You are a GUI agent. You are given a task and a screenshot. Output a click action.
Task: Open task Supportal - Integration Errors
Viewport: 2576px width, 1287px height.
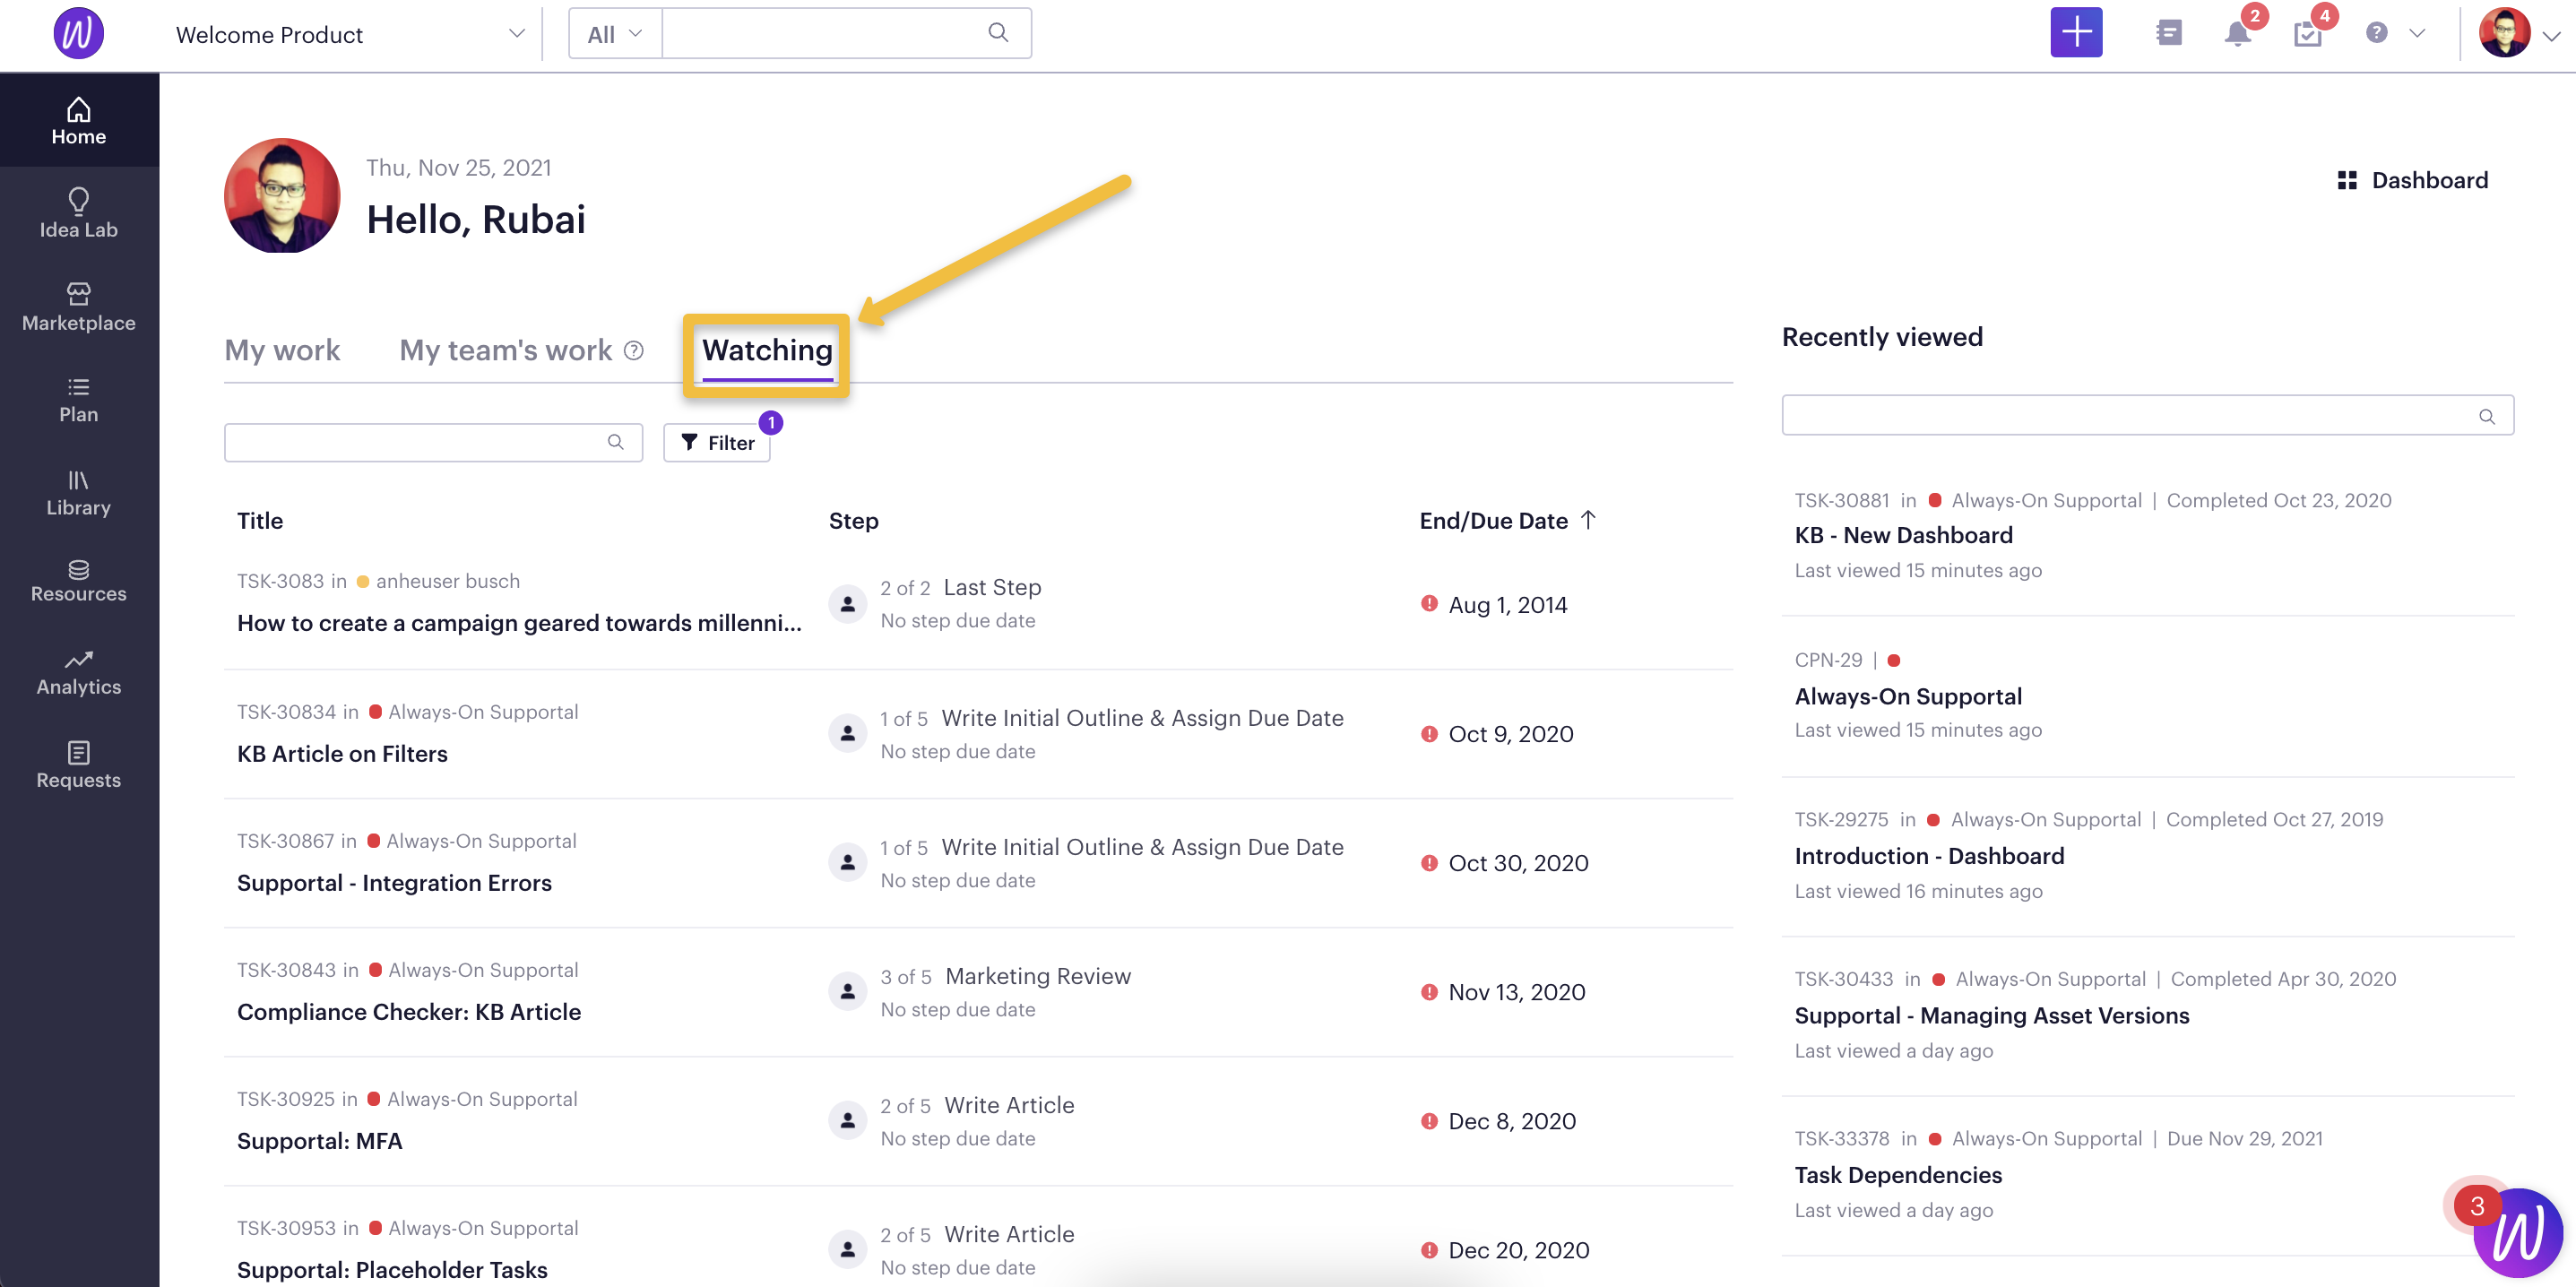(394, 883)
